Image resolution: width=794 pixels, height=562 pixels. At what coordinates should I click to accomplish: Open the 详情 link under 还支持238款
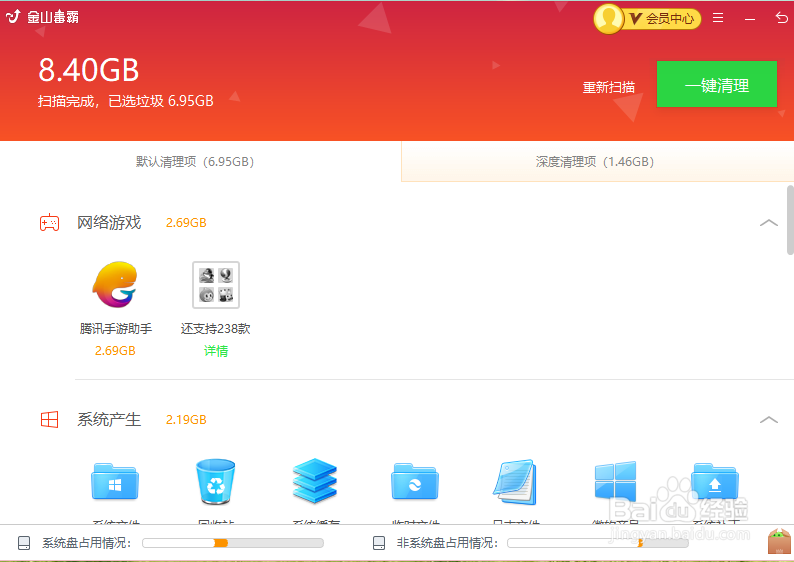coord(216,350)
